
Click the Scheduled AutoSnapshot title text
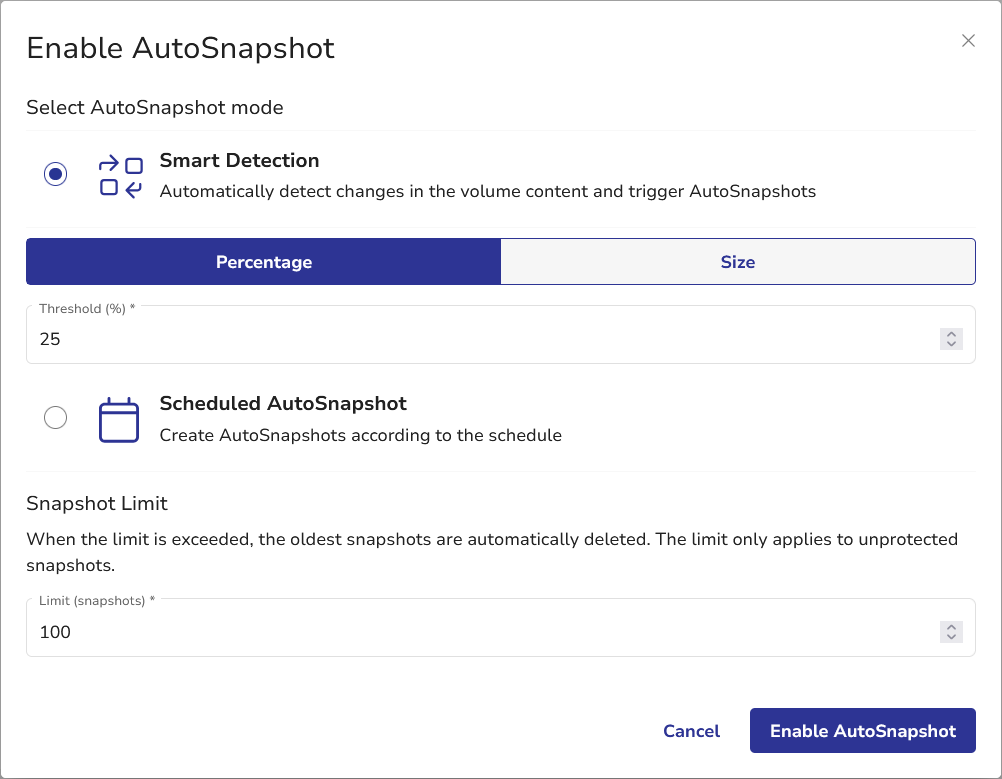[x=283, y=404]
